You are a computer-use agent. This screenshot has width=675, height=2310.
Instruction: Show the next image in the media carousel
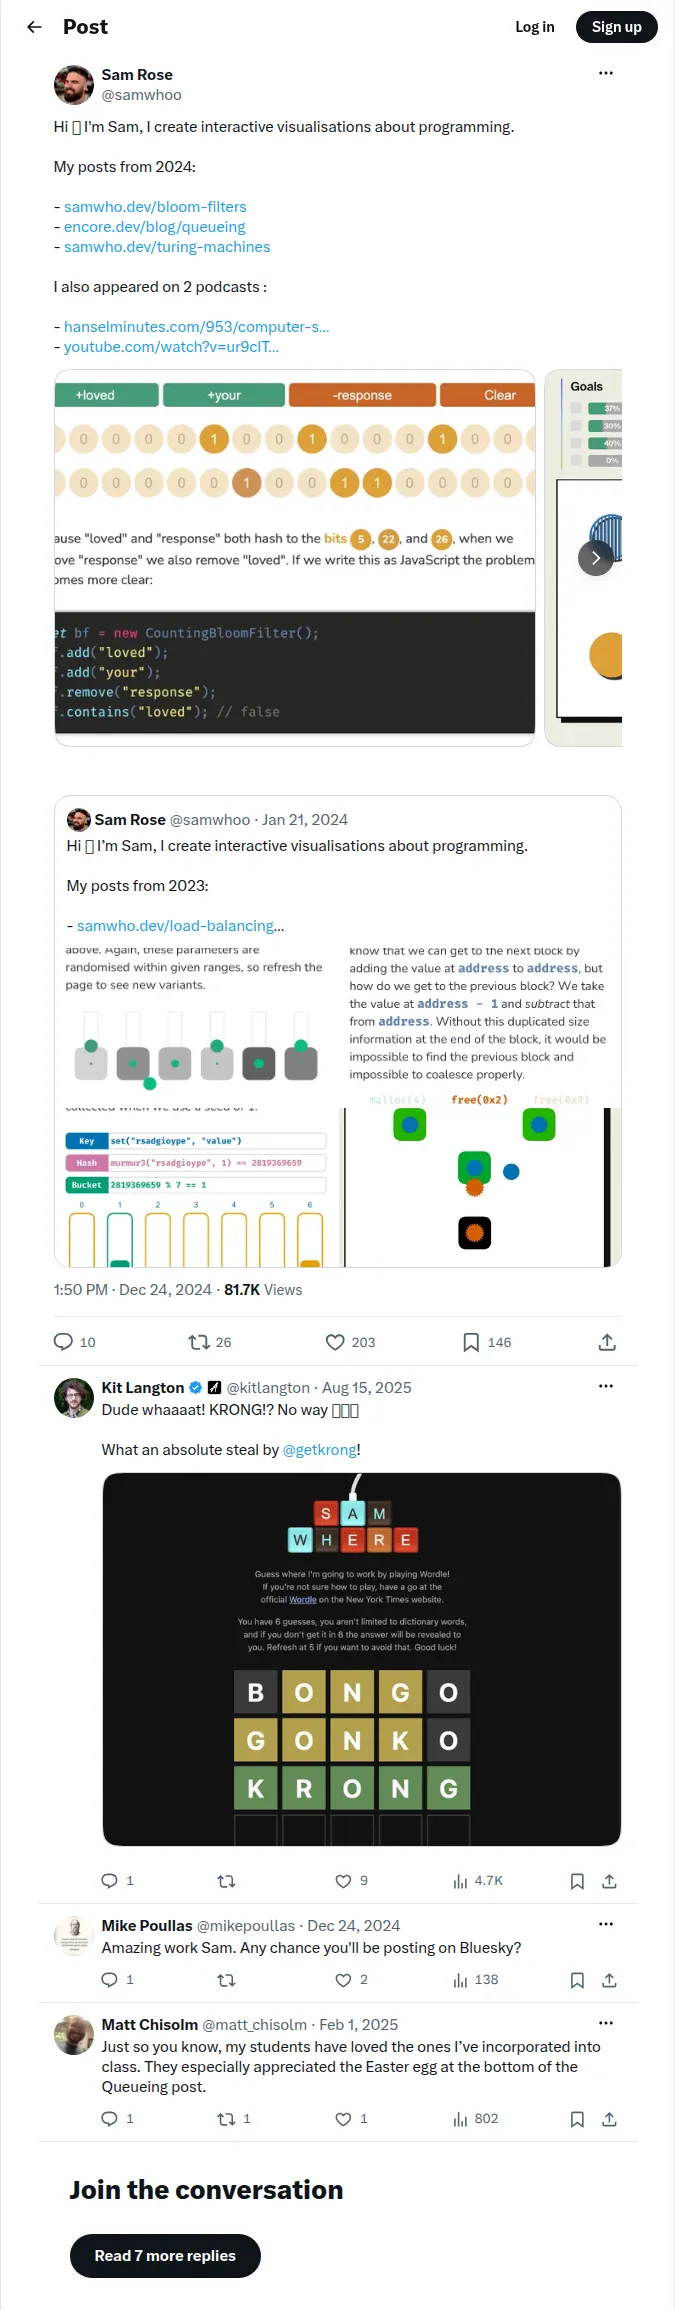click(596, 558)
